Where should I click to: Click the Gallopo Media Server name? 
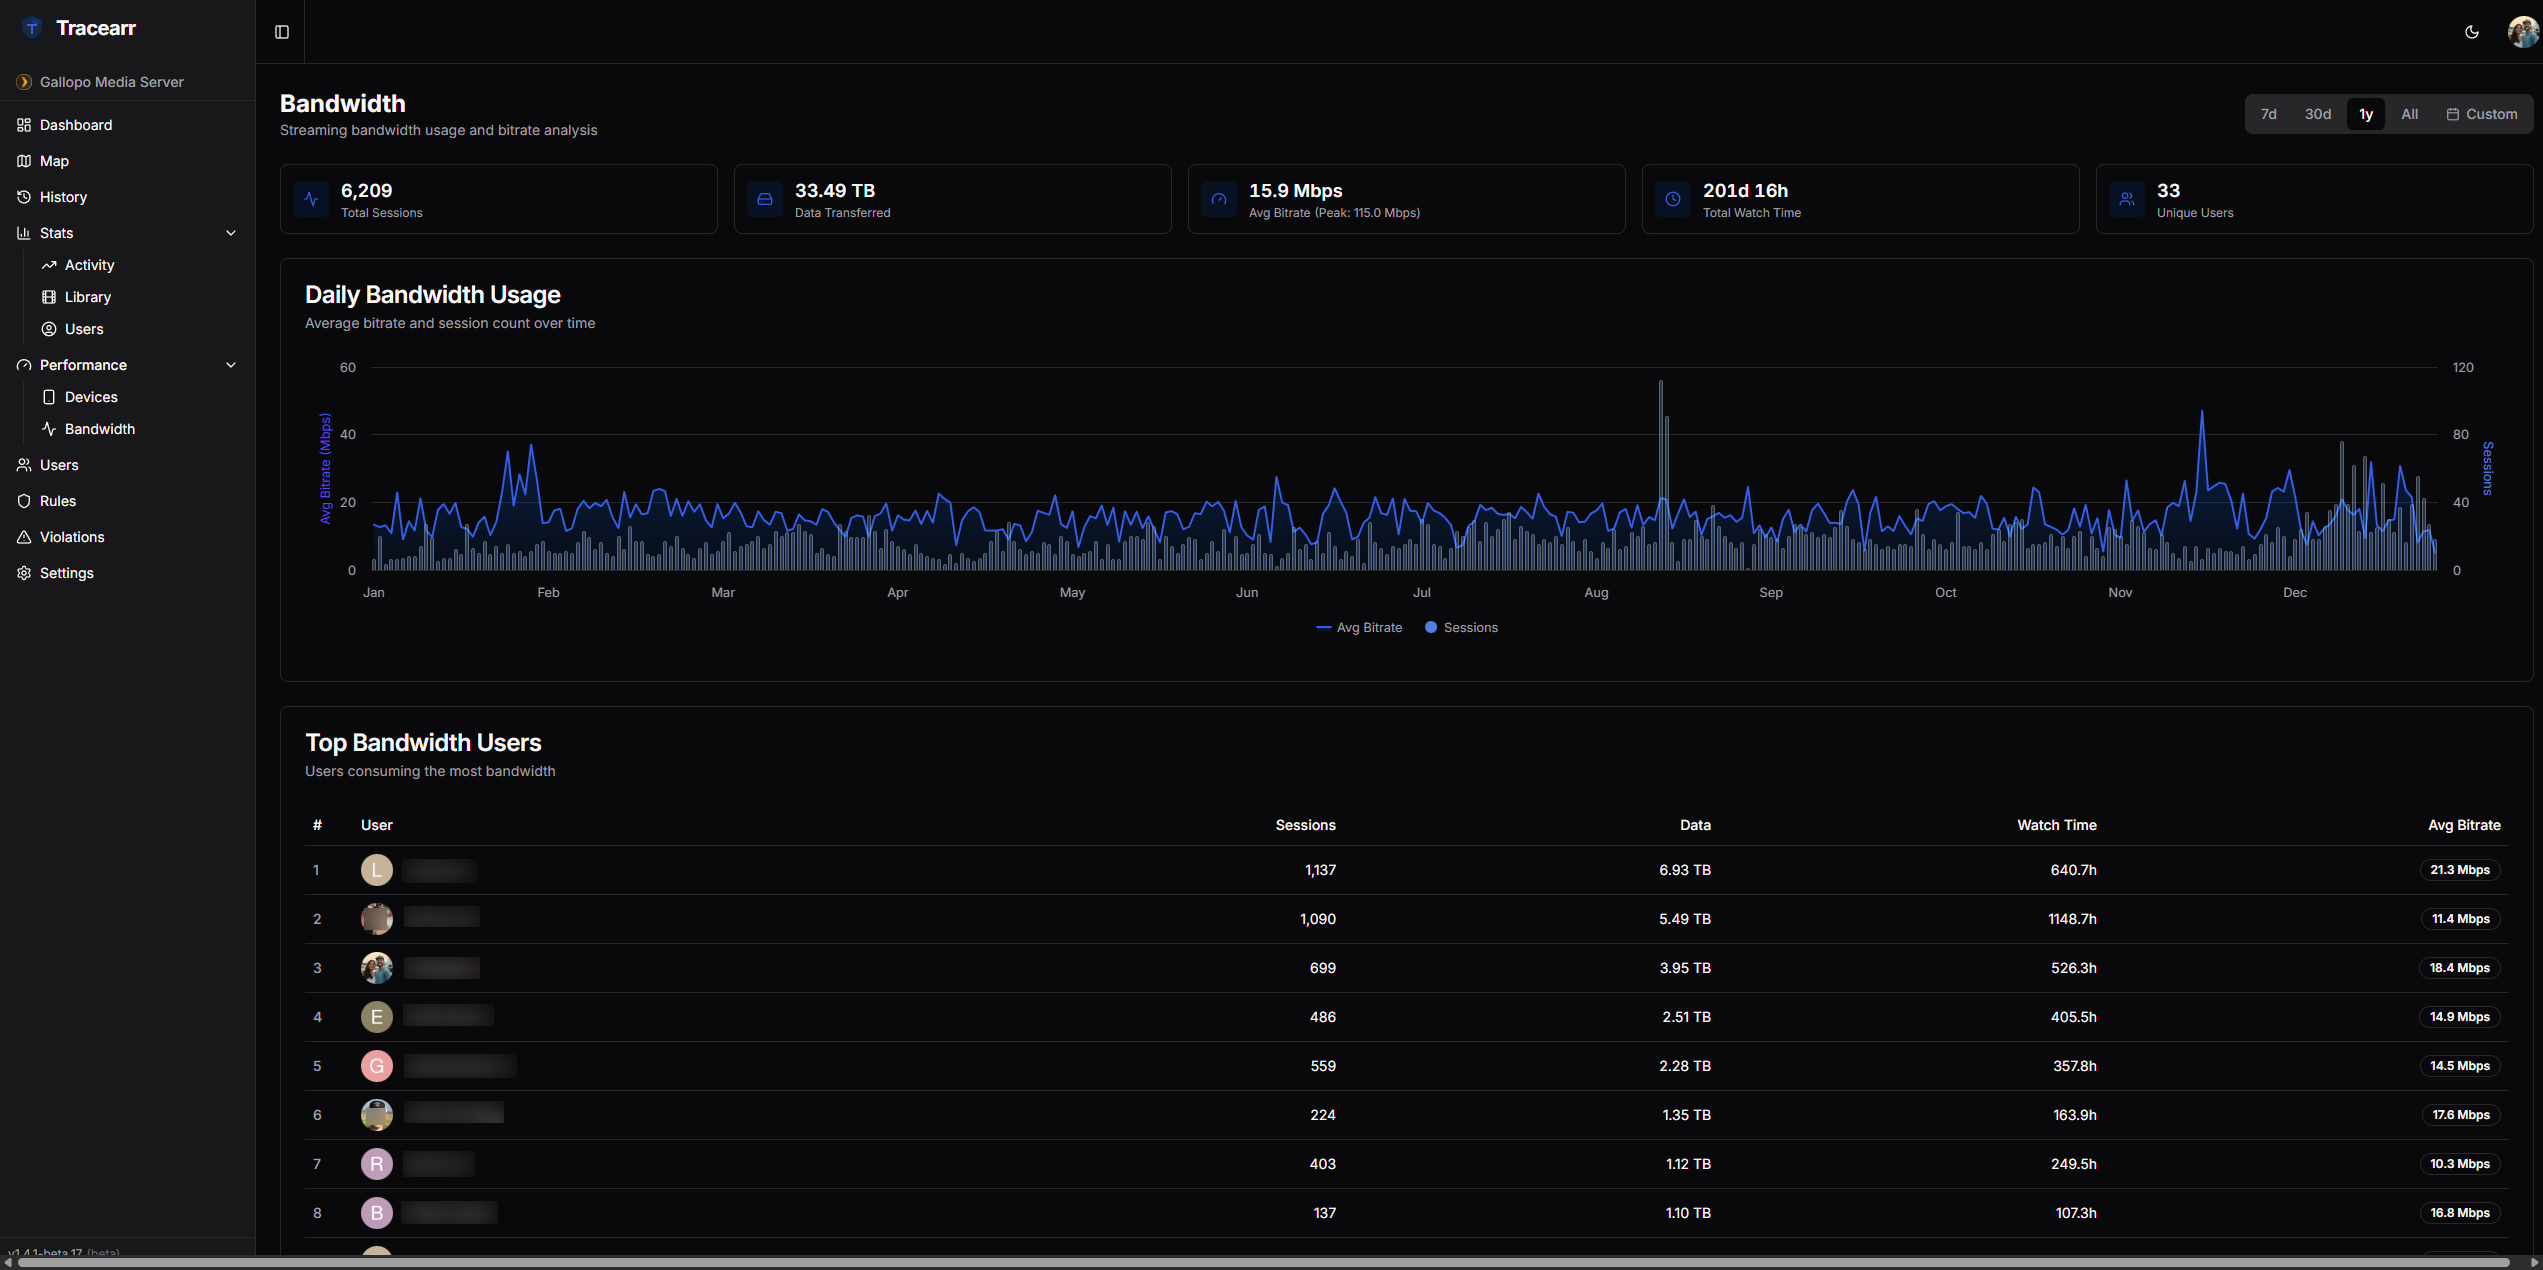tap(112, 82)
